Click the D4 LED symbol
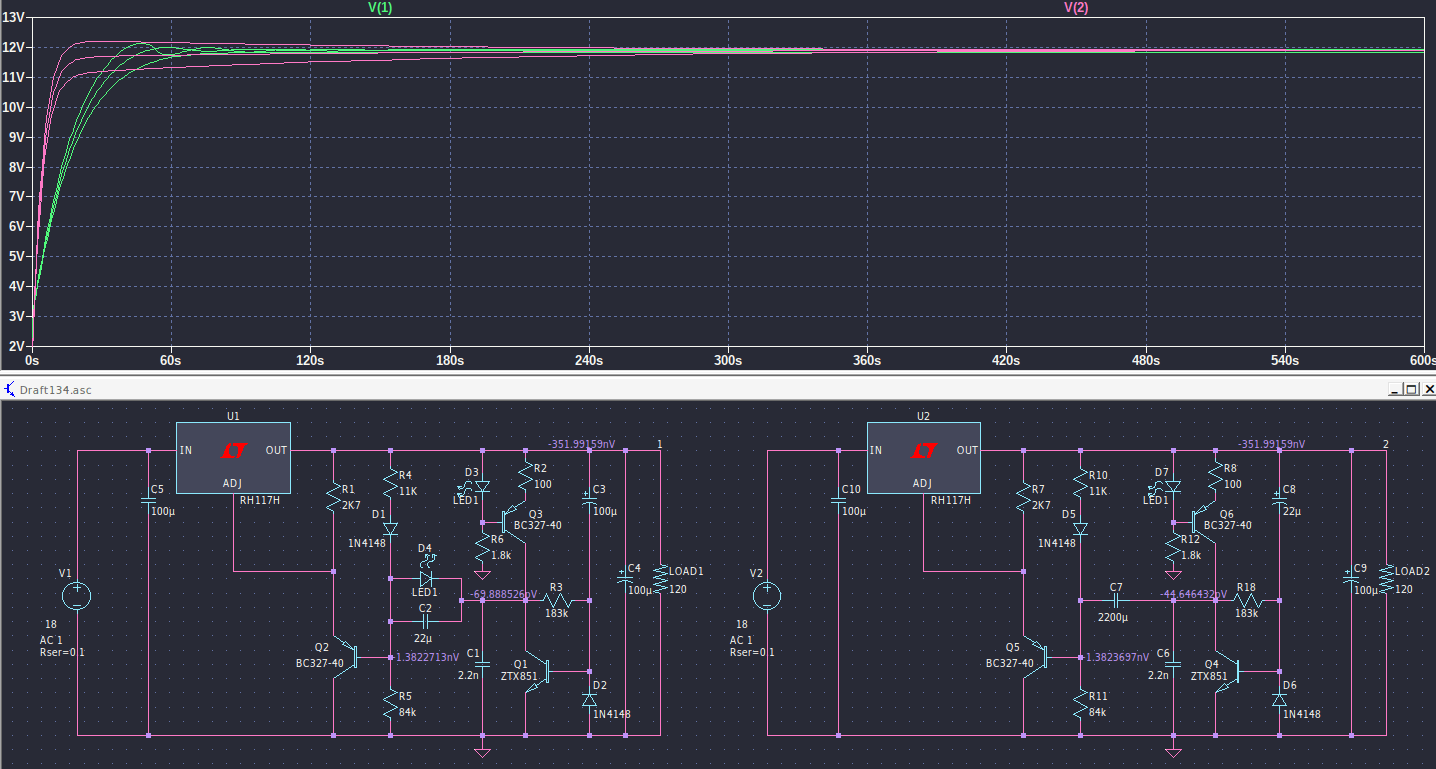Image resolution: width=1436 pixels, height=769 pixels. [x=426, y=577]
